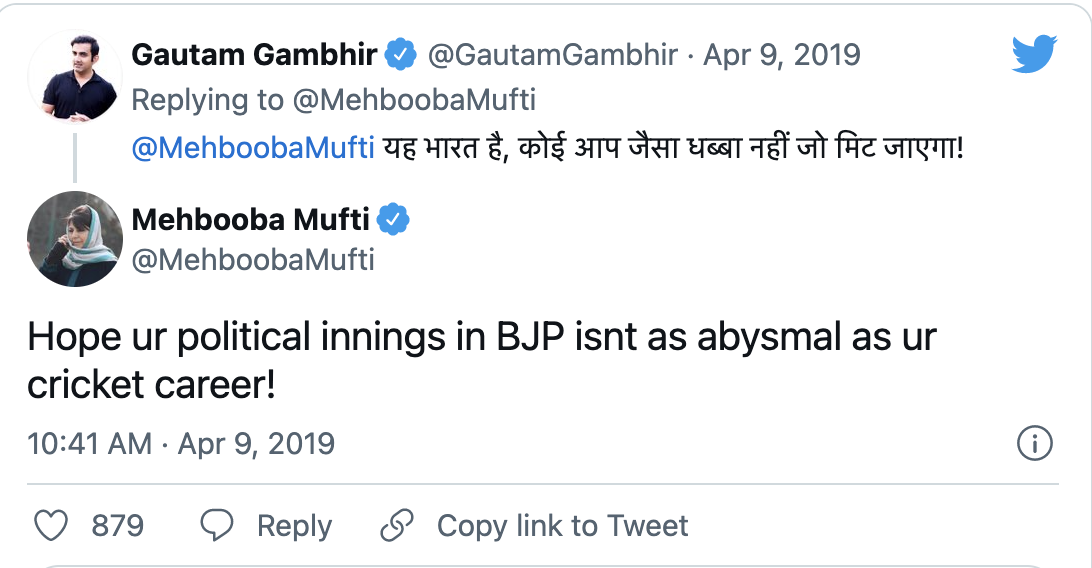1092x568 pixels.
Task: Click the Twitter bird logo
Action: pyautogui.click(x=1034, y=55)
